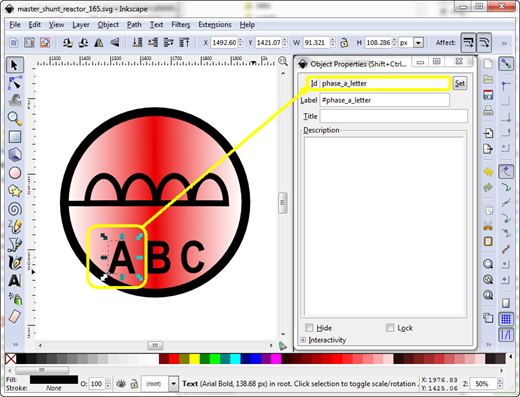Click the Label input field
This screenshot has height=397, width=520.
click(384, 100)
